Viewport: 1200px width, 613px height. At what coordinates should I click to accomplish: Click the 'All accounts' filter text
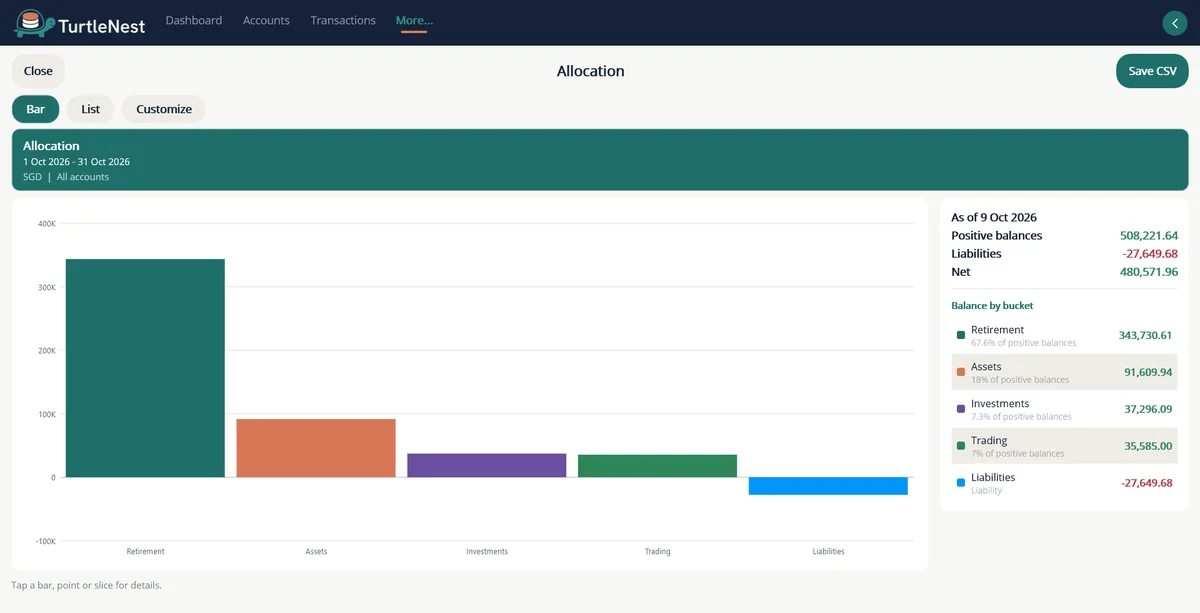tap(83, 177)
